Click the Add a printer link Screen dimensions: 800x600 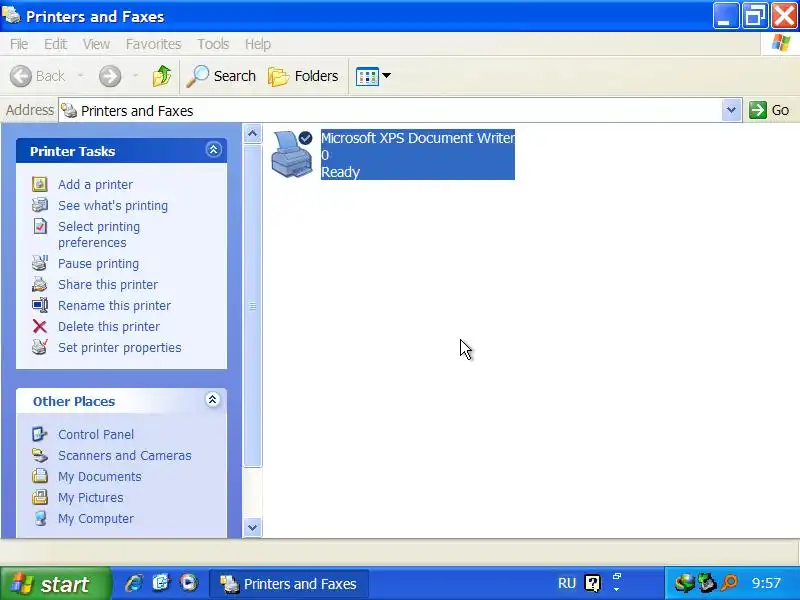[95, 184]
